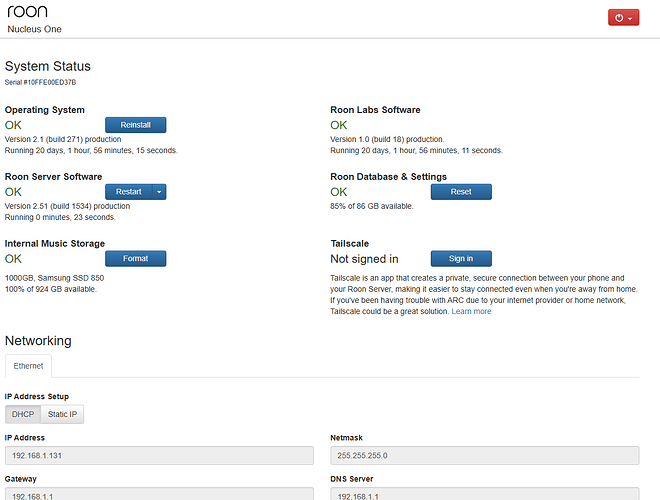Screen dimensions: 660x500
Task: Click the roon logo
Action: point(27,11)
